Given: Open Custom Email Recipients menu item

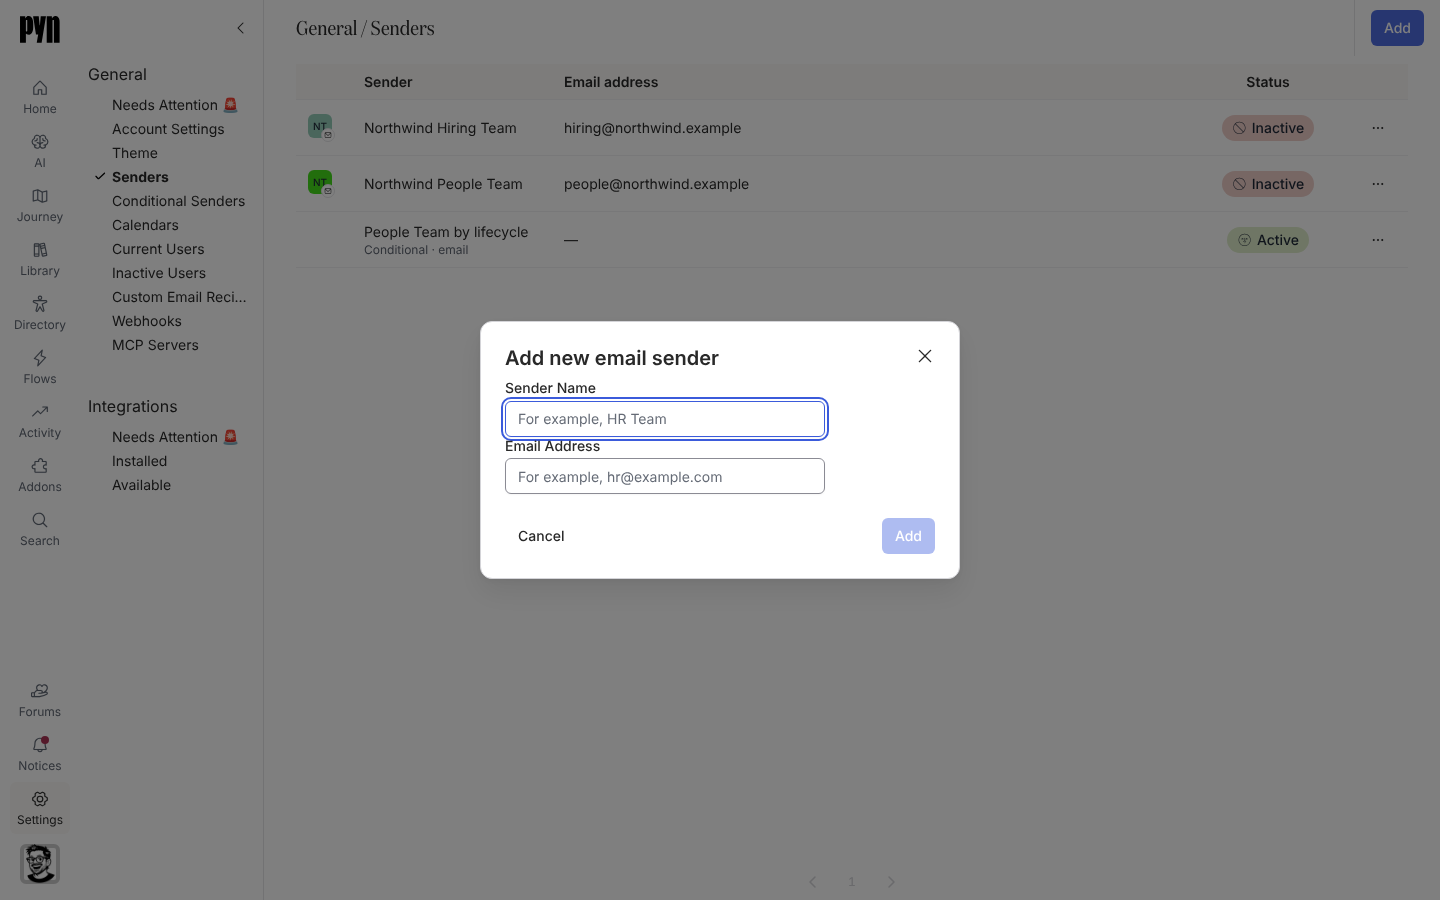Looking at the screenshot, I should [179, 297].
